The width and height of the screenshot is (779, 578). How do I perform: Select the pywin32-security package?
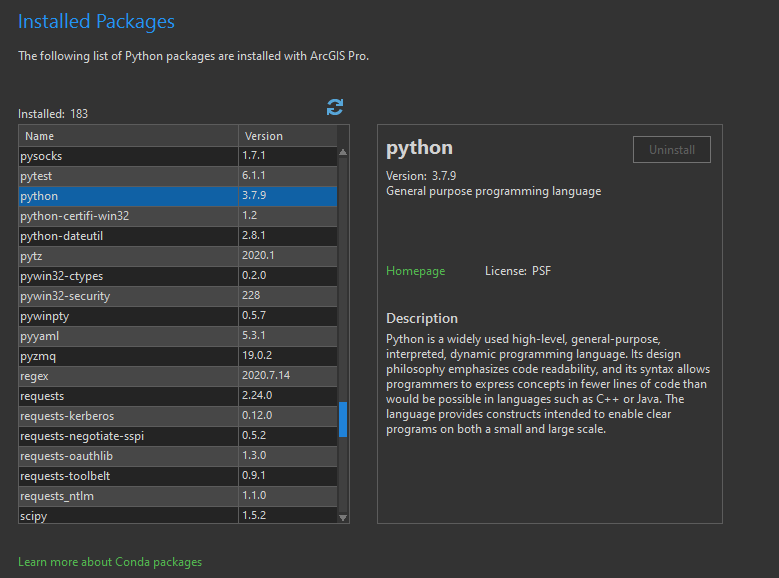point(178,296)
